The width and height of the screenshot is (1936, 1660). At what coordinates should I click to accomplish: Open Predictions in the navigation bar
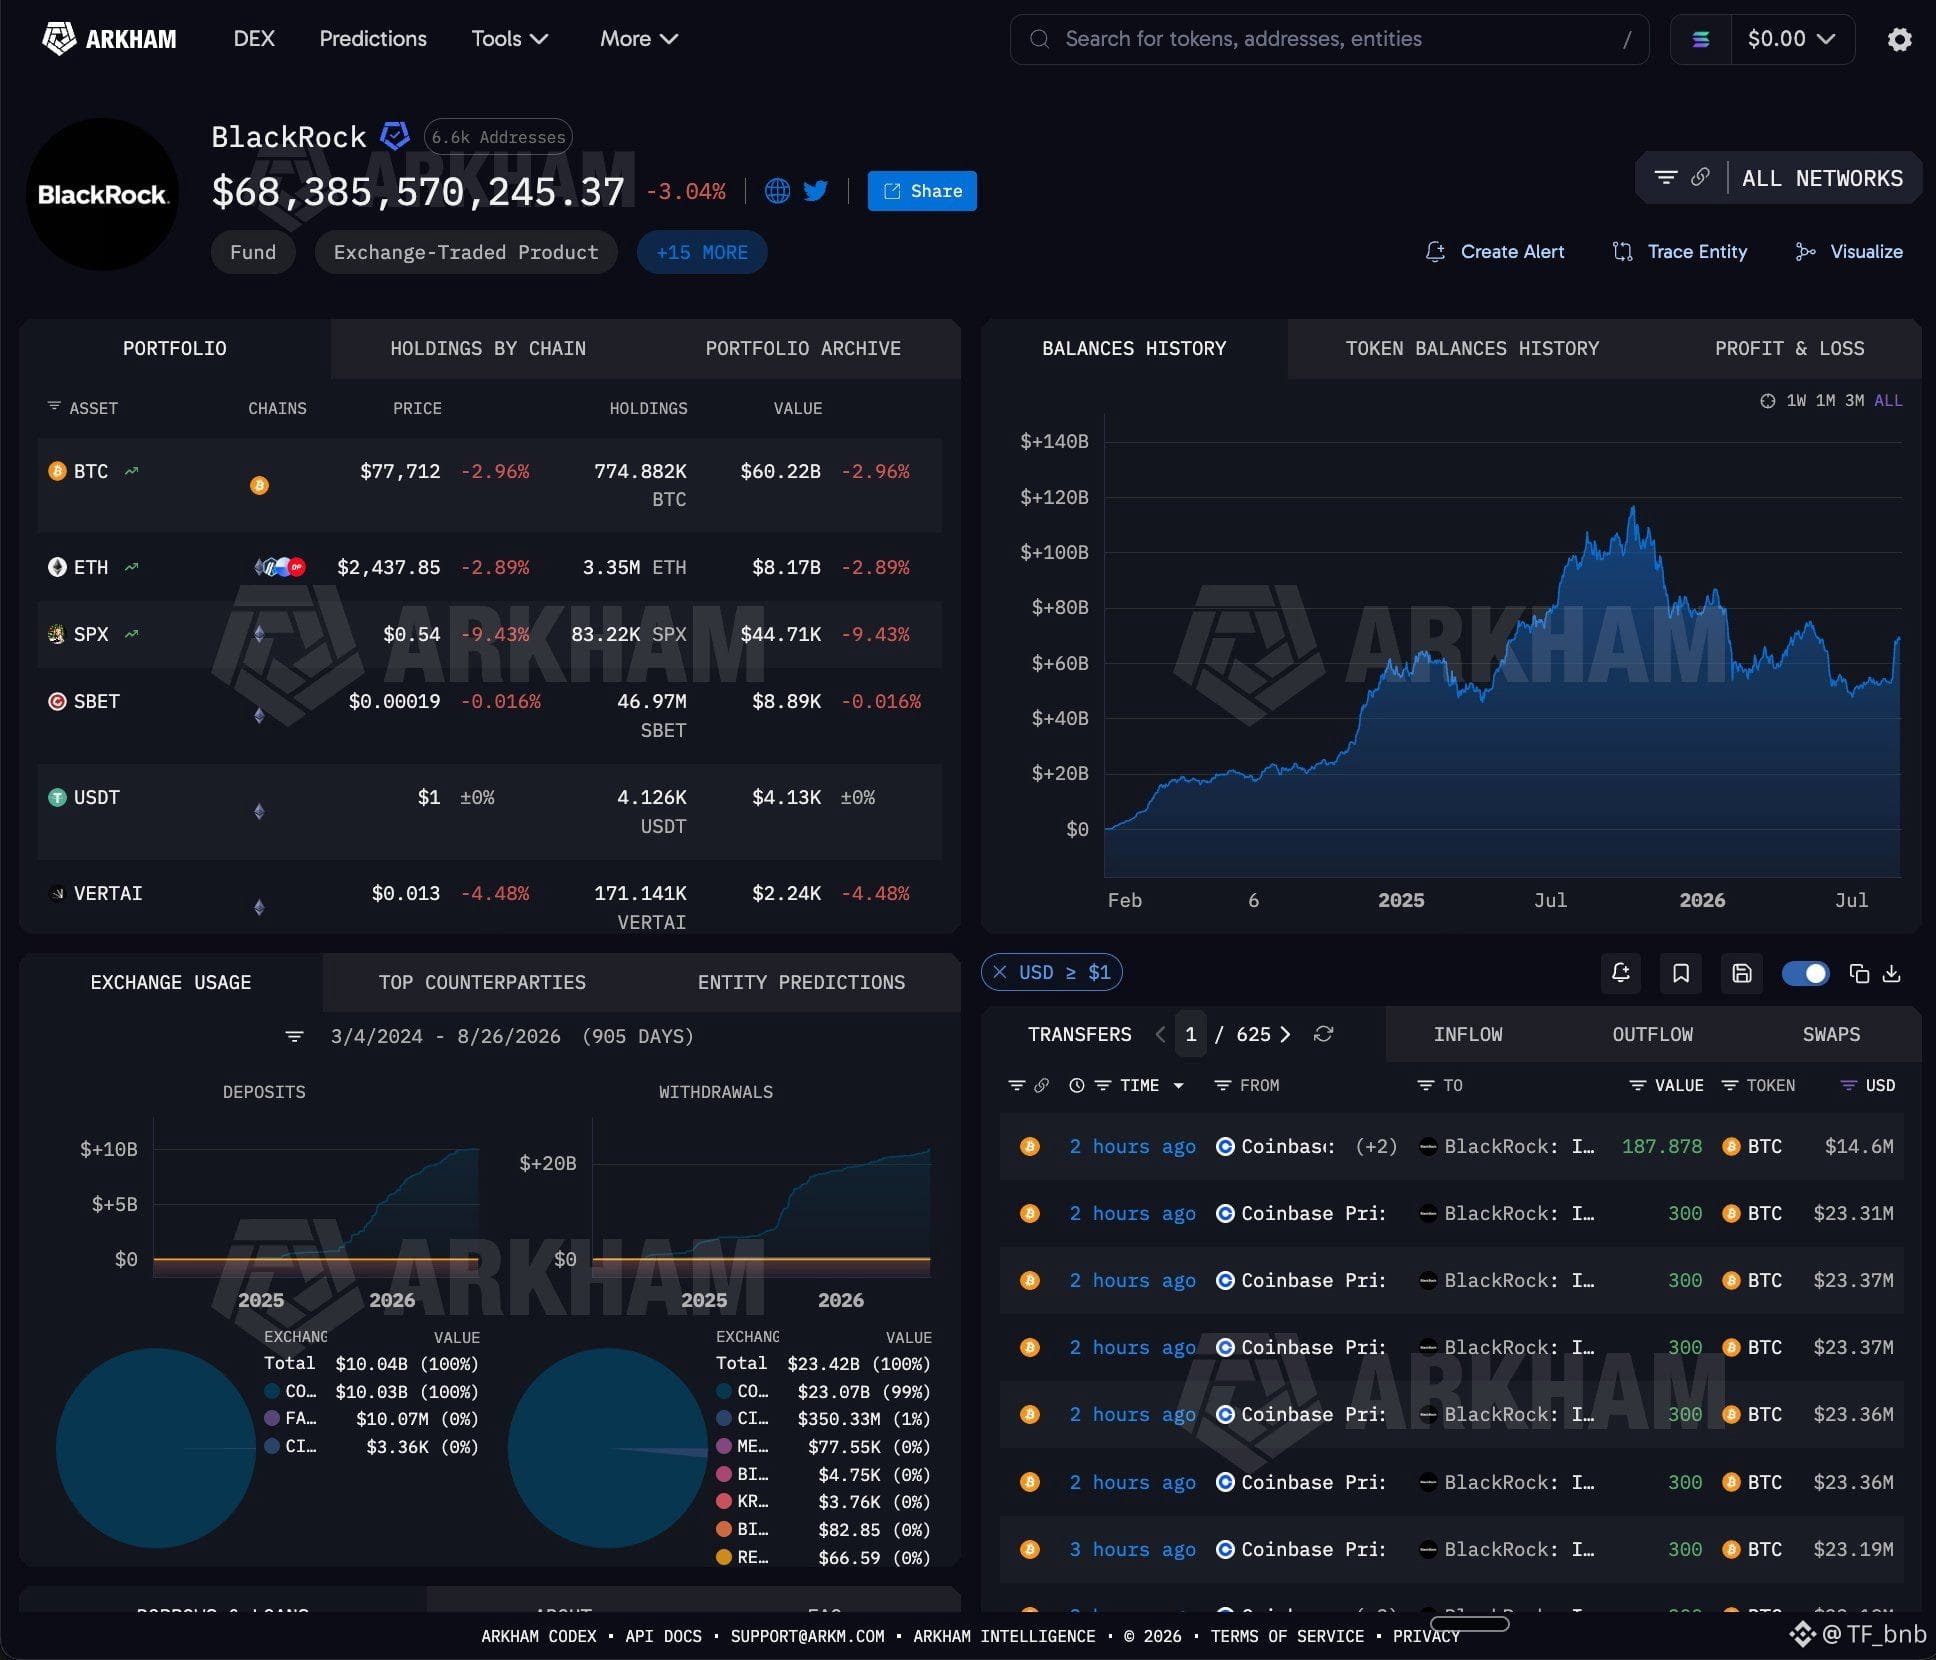[373, 39]
